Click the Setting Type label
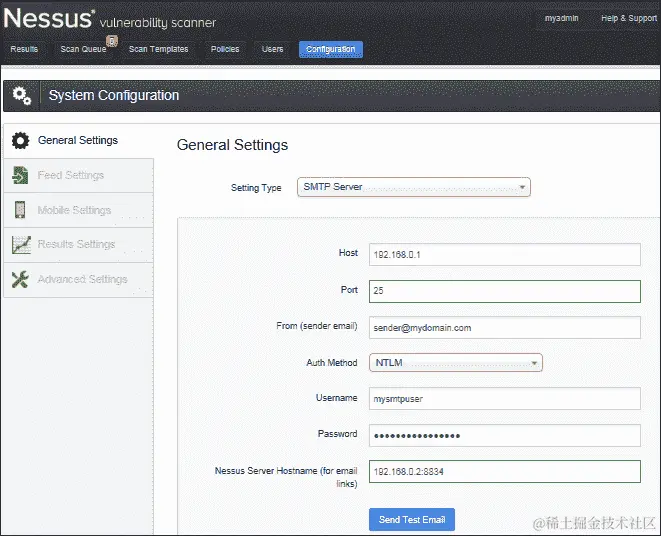This screenshot has width=661, height=536. click(x=256, y=188)
